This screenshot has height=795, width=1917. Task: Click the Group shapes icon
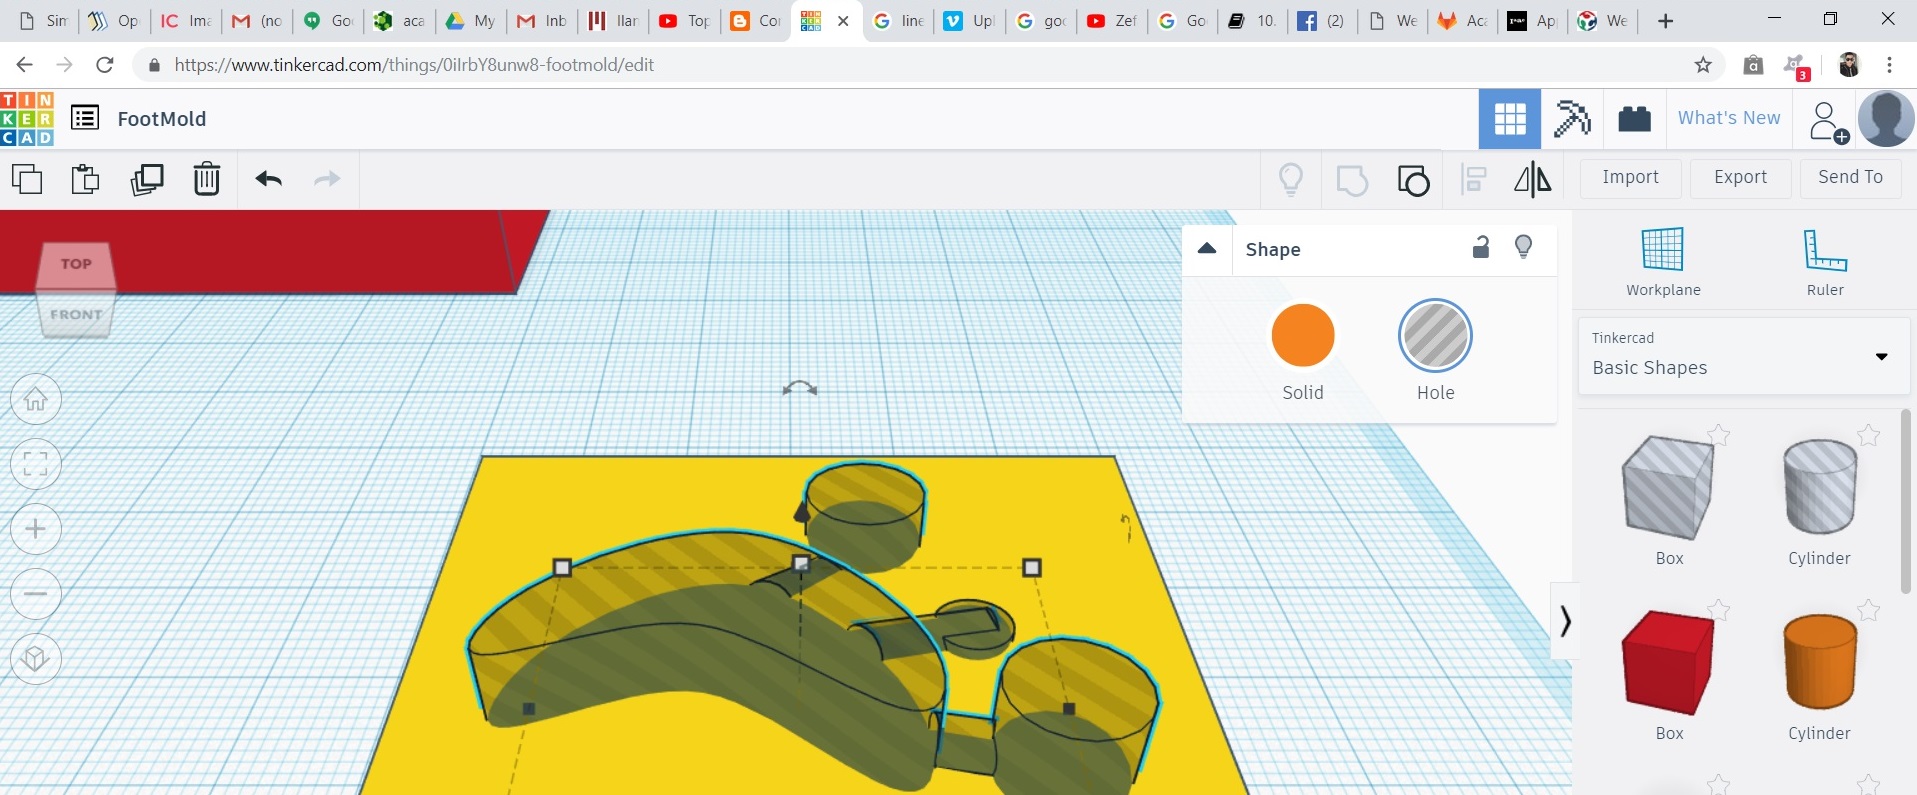coord(1352,180)
